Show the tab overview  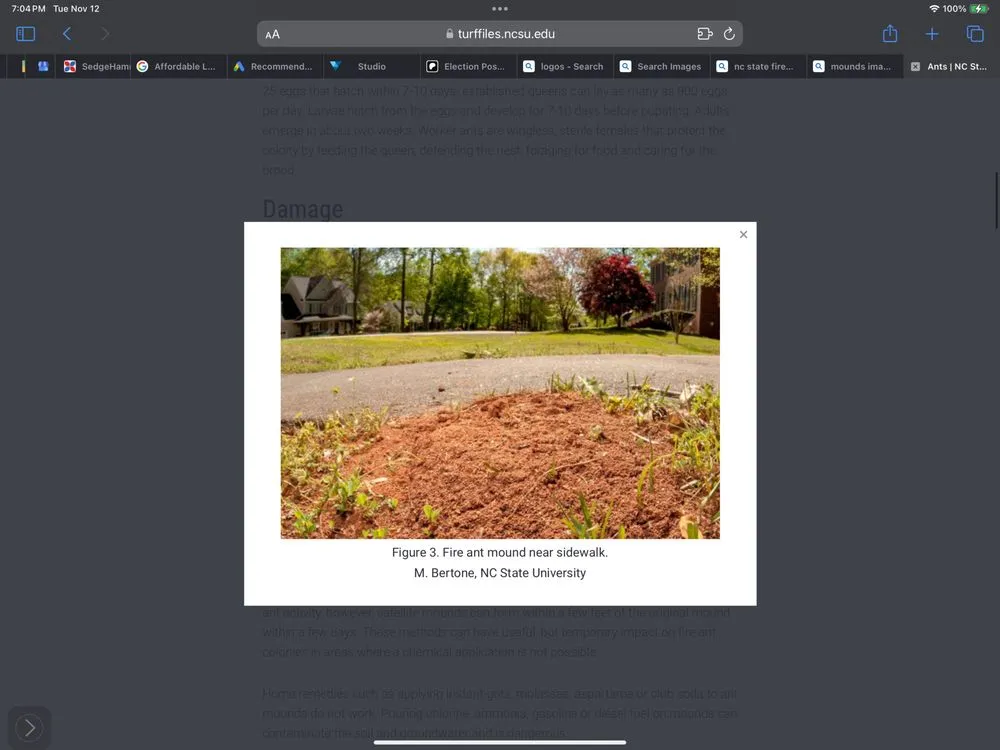click(975, 34)
